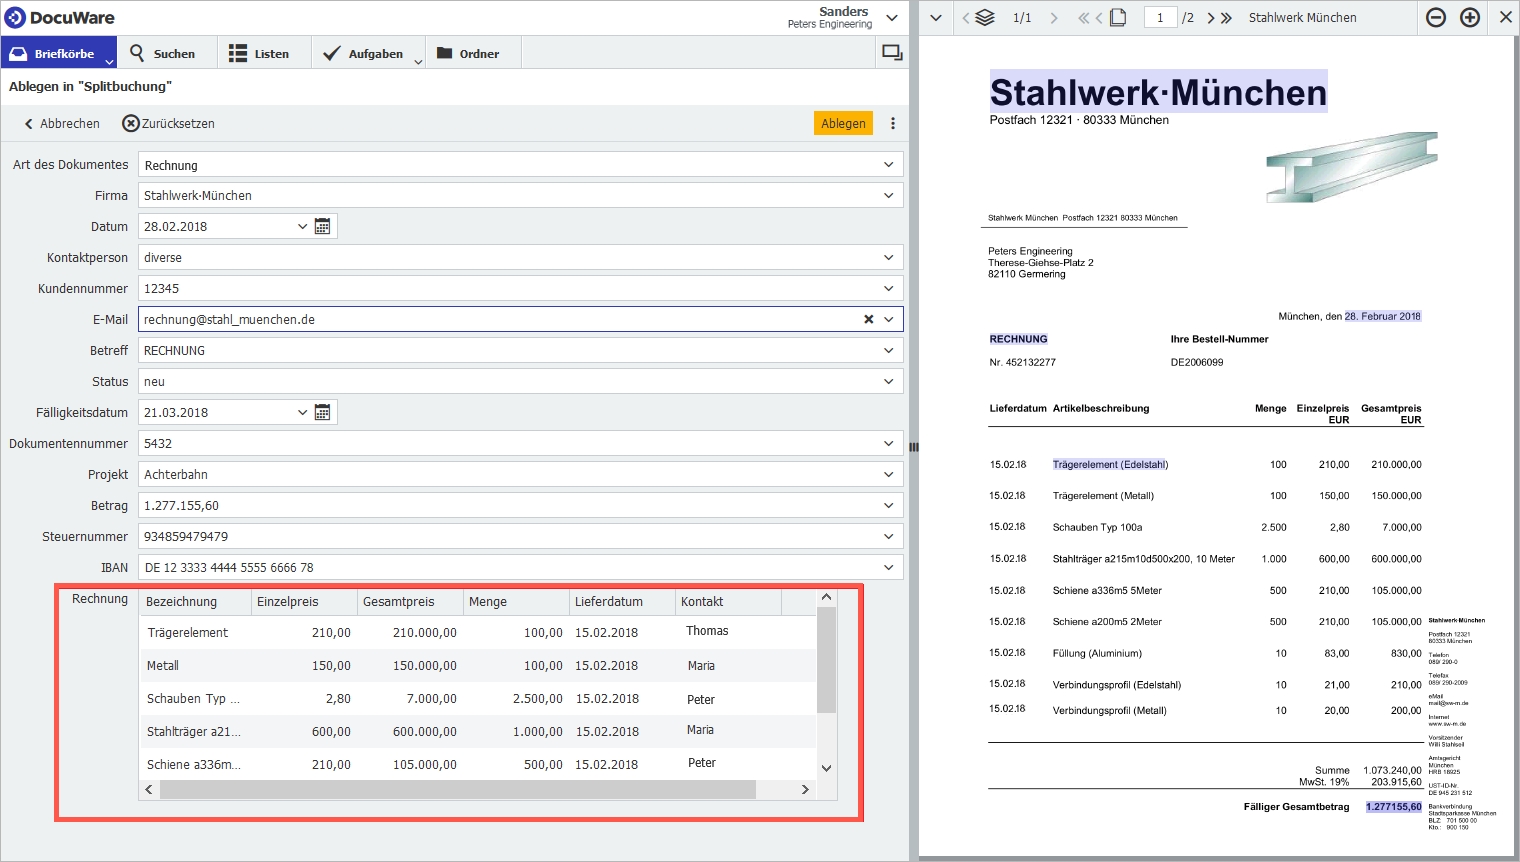Expand the Projekt dropdown
Screen dimensions: 1520x862
pos(889,475)
